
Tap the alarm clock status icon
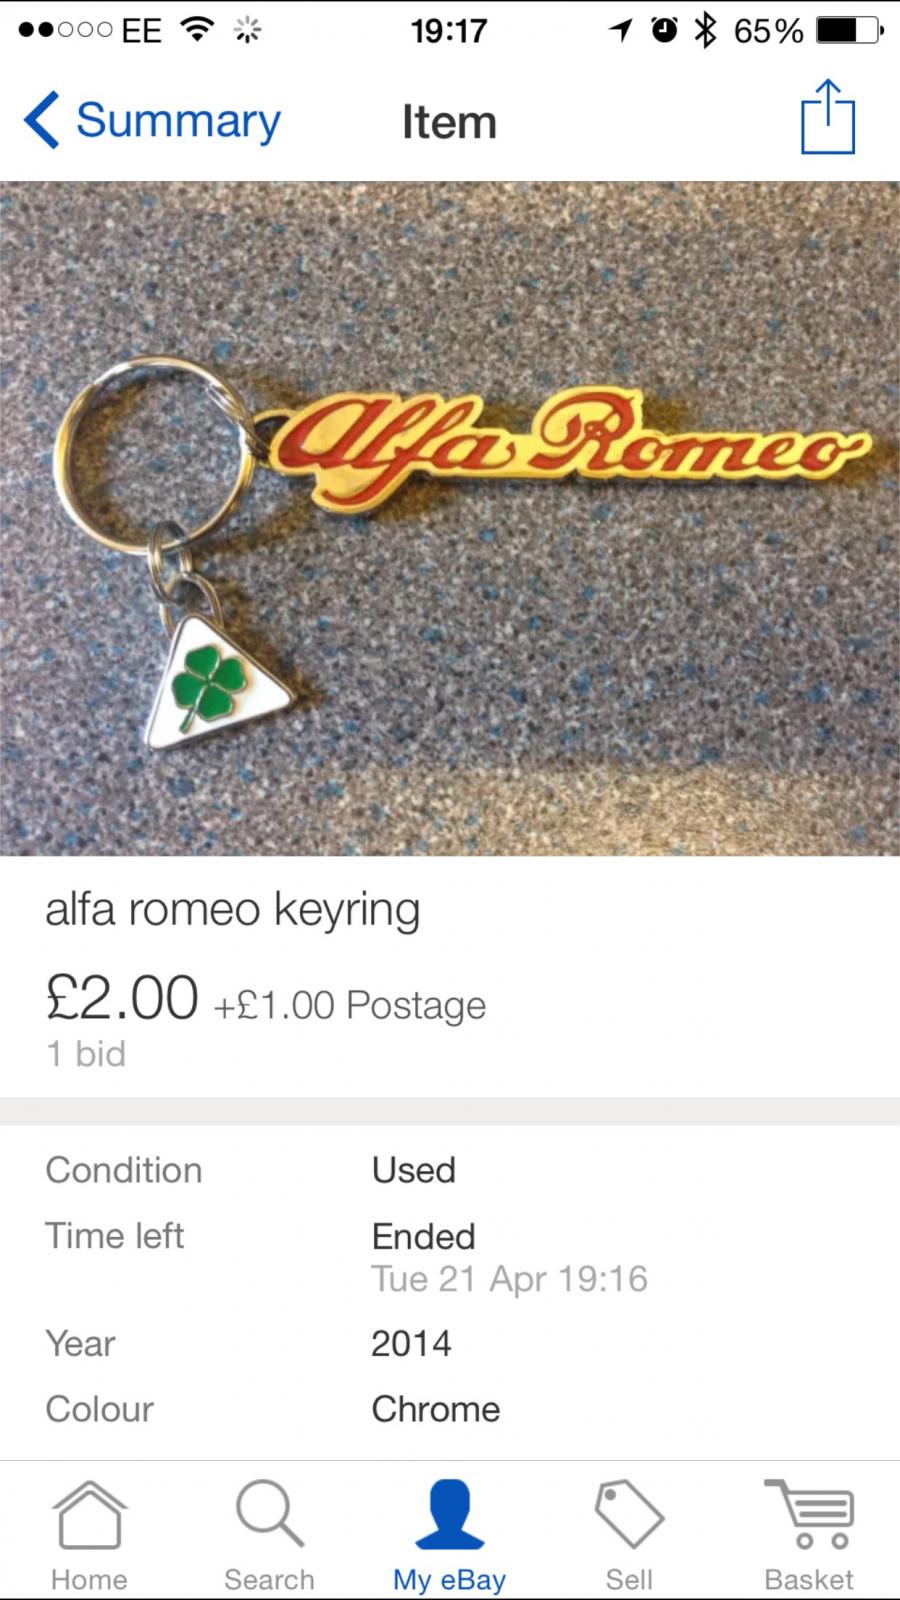coord(664,30)
